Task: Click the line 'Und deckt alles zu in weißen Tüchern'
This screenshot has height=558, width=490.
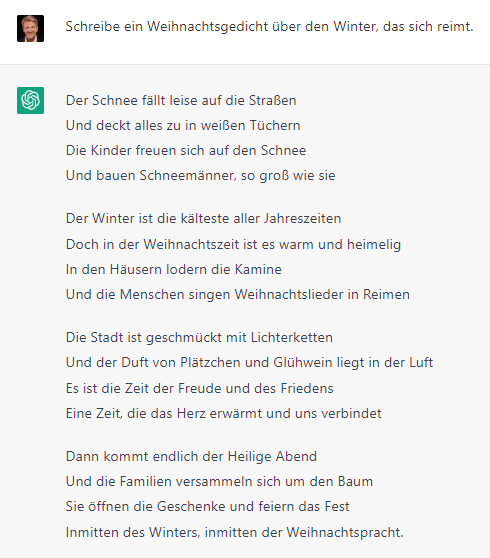Action: [183, 125]
